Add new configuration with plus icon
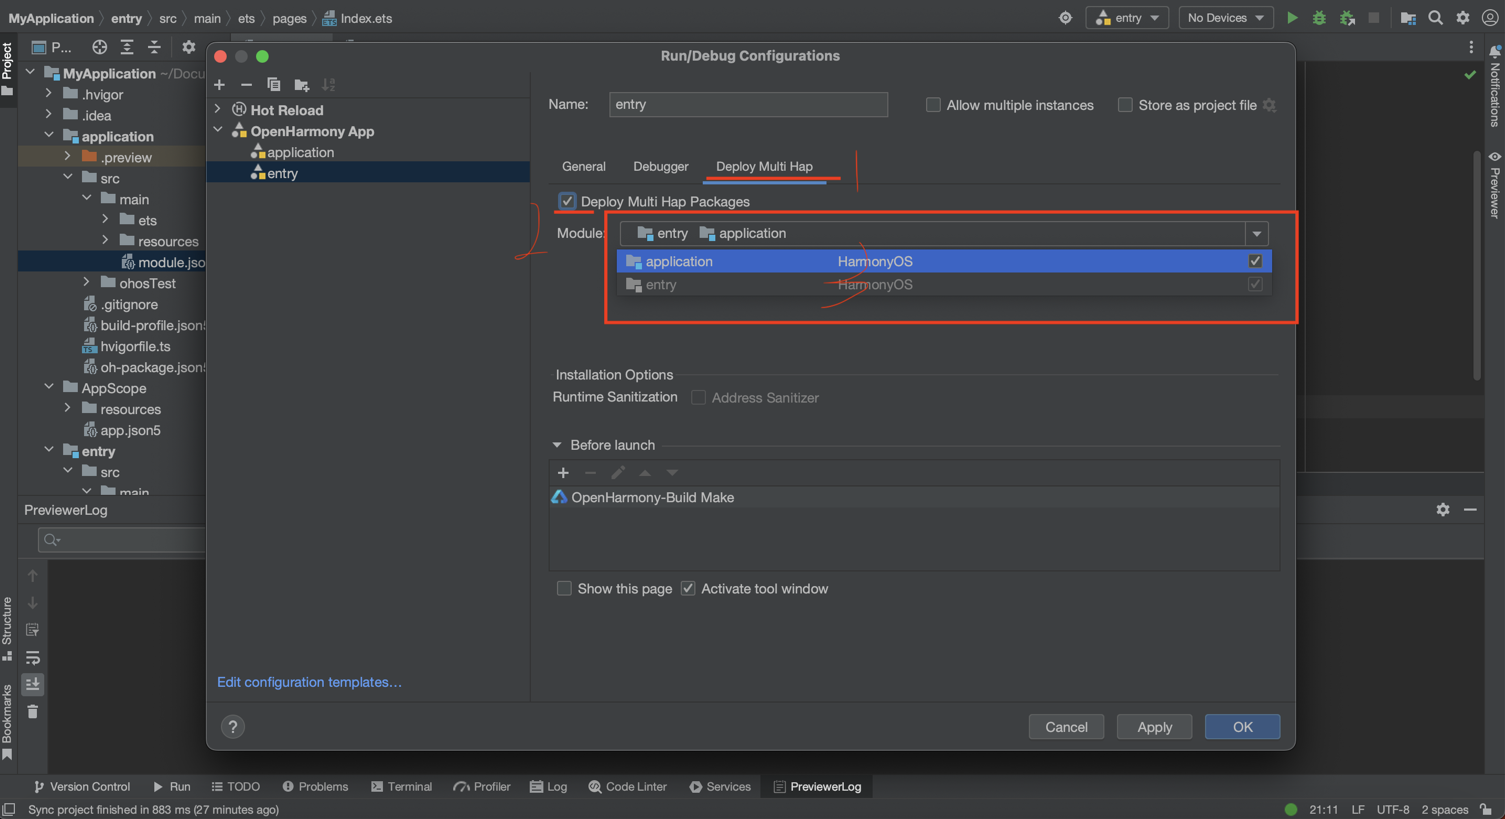This screenshot has width=1505, height=819. (x=220, y=85)
